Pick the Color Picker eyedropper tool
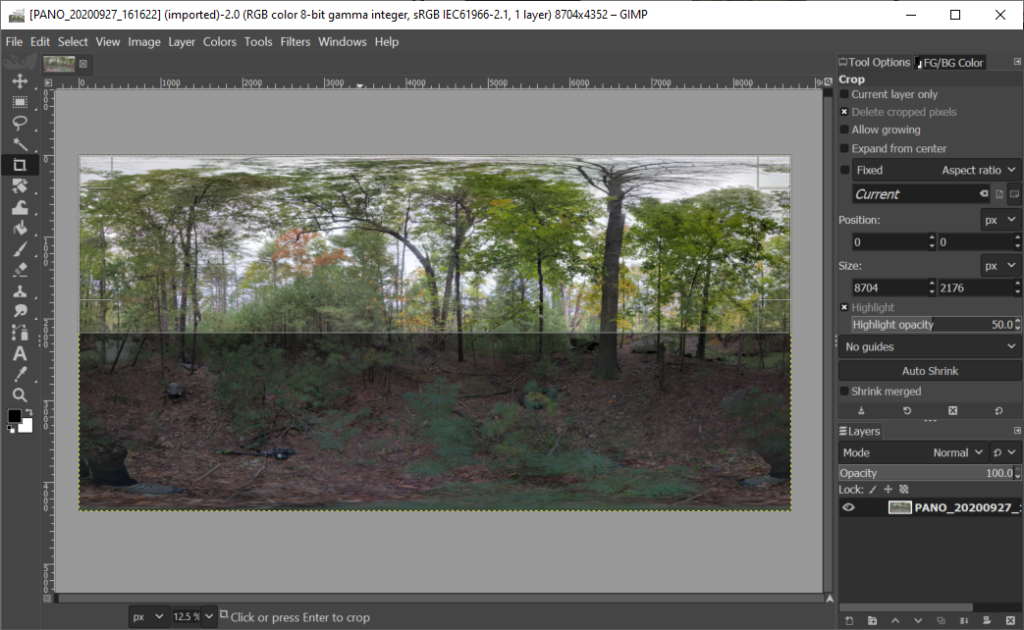1024x630 pixels. click(x=19, y=374)
